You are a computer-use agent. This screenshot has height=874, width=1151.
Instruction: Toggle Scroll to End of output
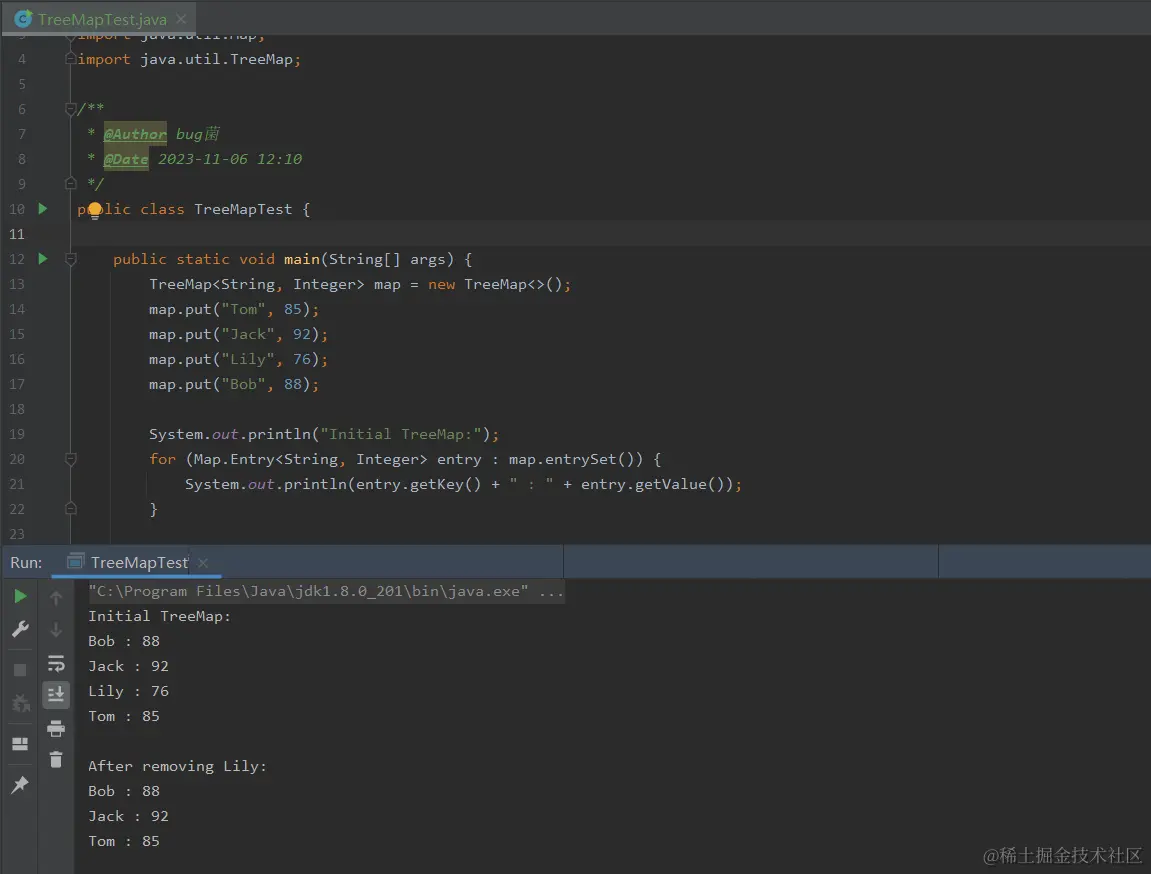click(56, 694)
